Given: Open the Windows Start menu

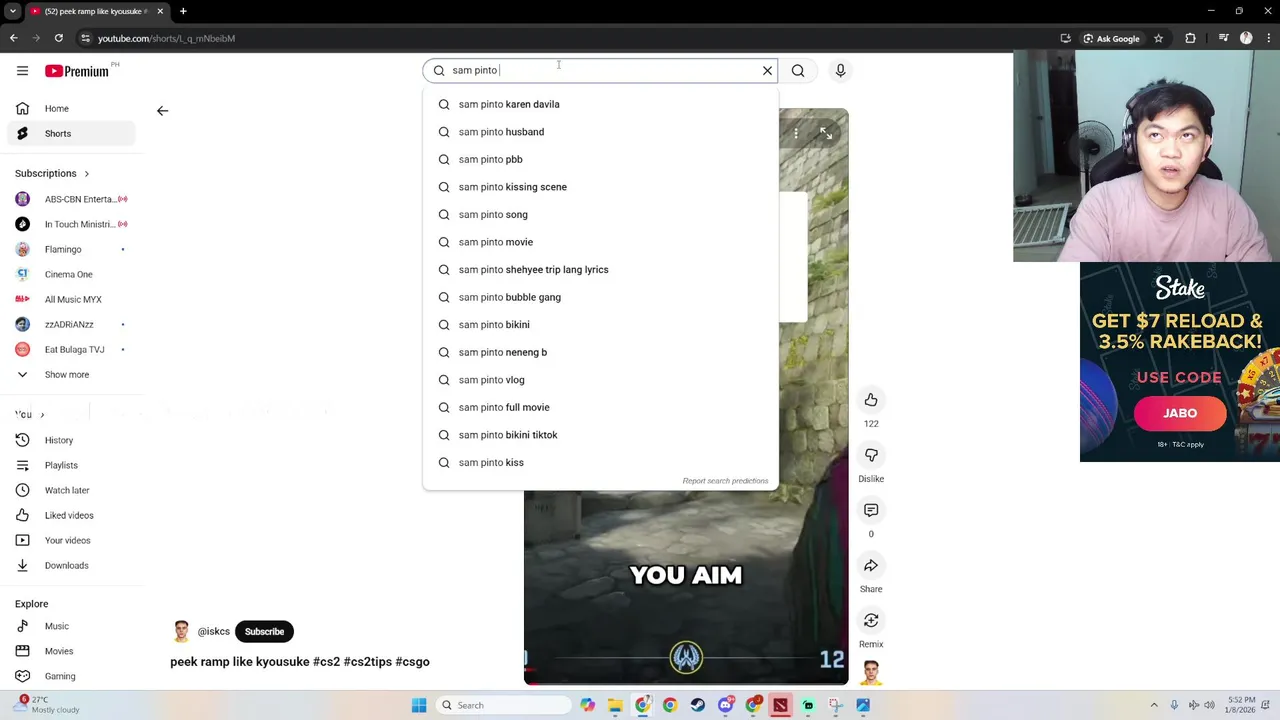Looking at the screenshot, I should [419, 705].
